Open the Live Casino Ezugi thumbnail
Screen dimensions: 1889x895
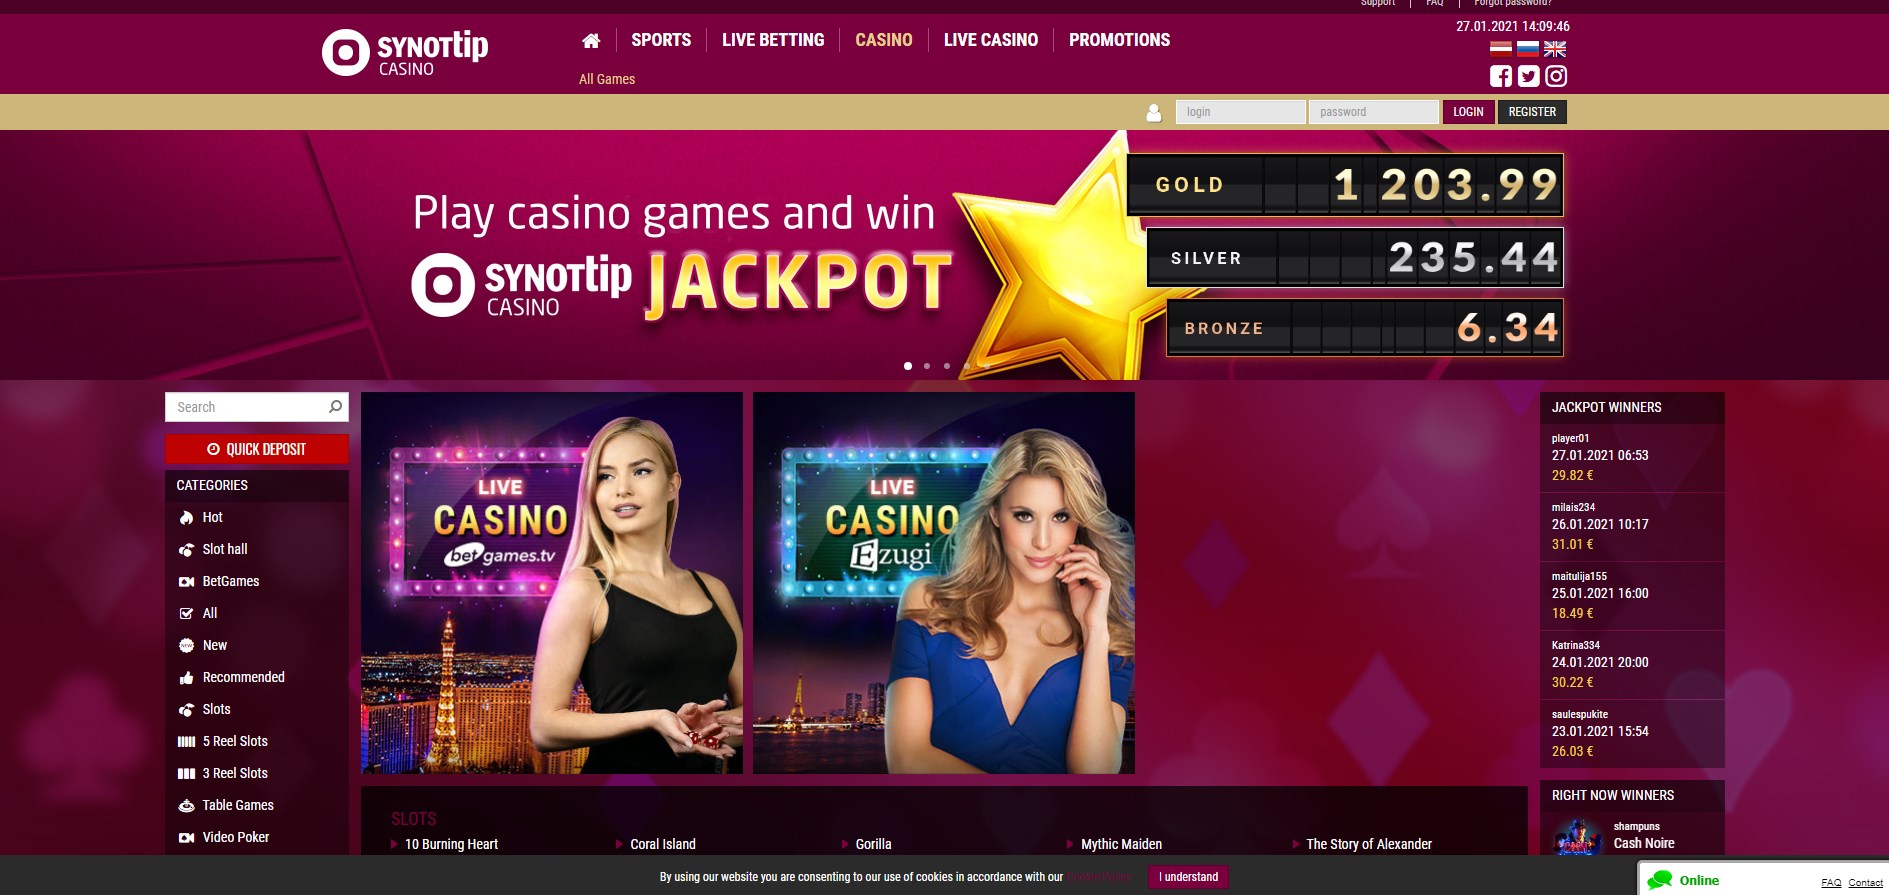tap(944, 583)
